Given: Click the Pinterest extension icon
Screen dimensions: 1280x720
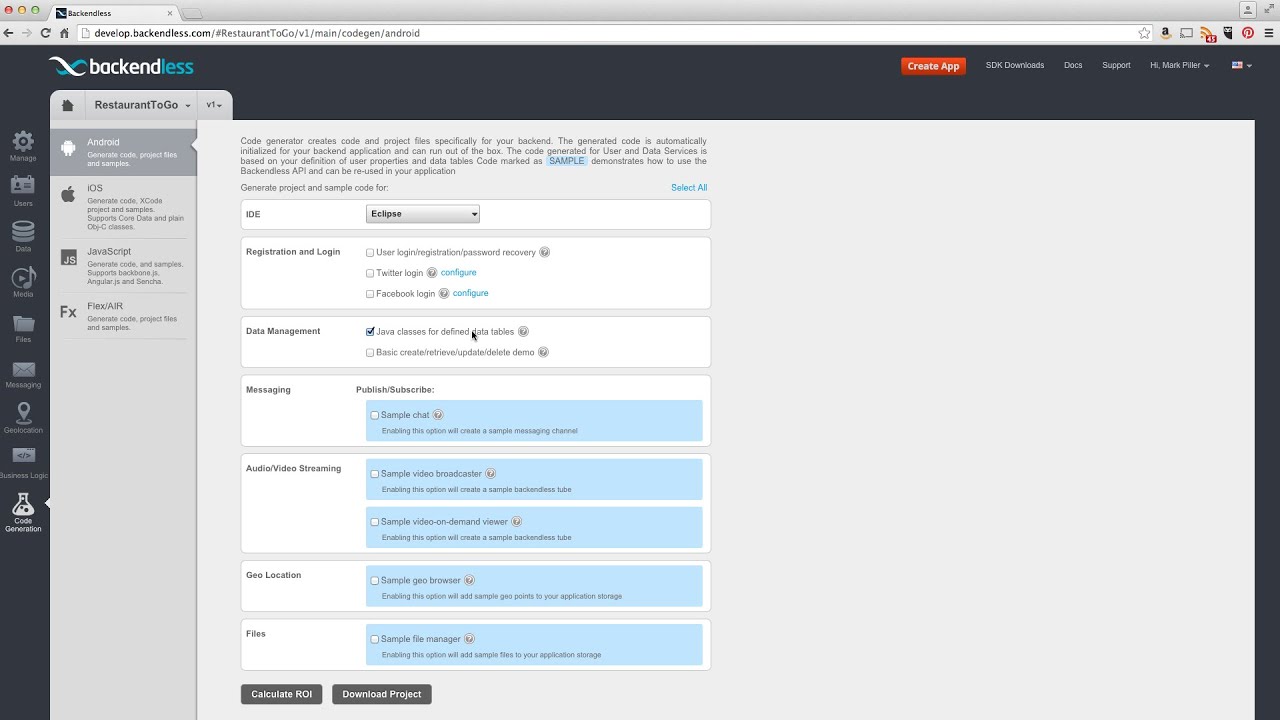Looking at the screenshot, I should 1248,33.
